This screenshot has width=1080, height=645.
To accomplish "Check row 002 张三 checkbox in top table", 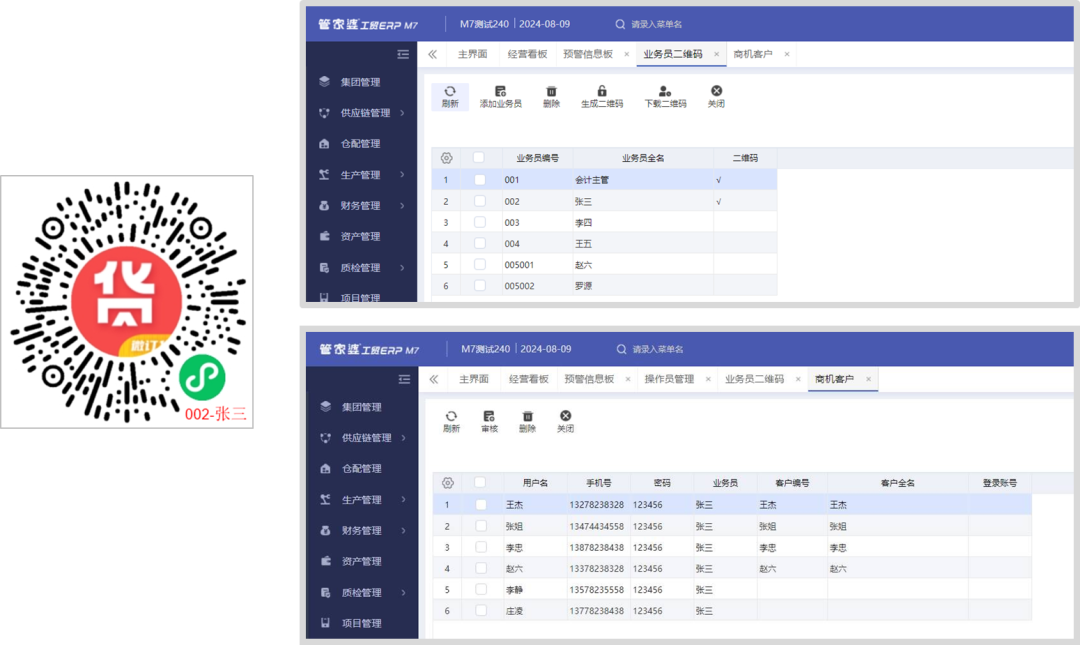I will click(x=480, y=201).
